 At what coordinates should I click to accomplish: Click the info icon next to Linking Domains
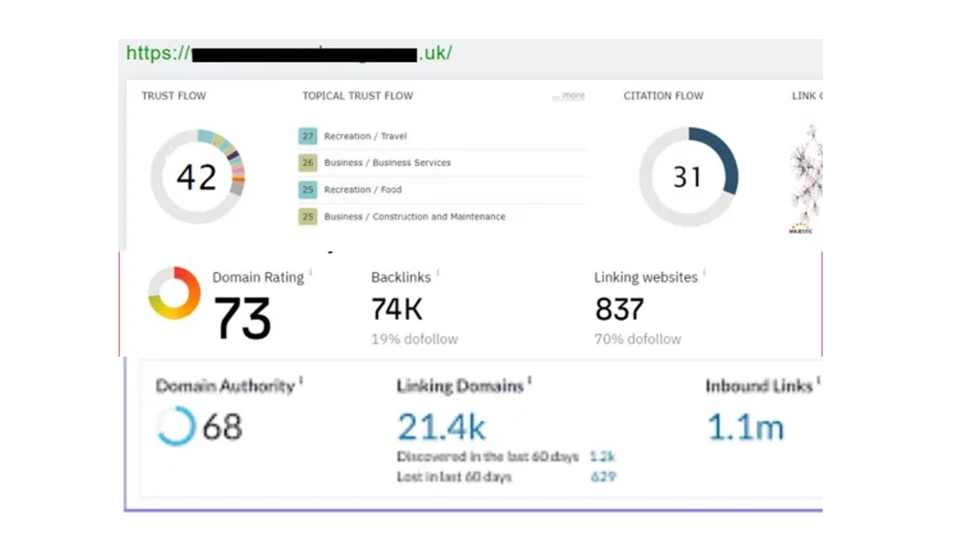click(x=530, y=381)
